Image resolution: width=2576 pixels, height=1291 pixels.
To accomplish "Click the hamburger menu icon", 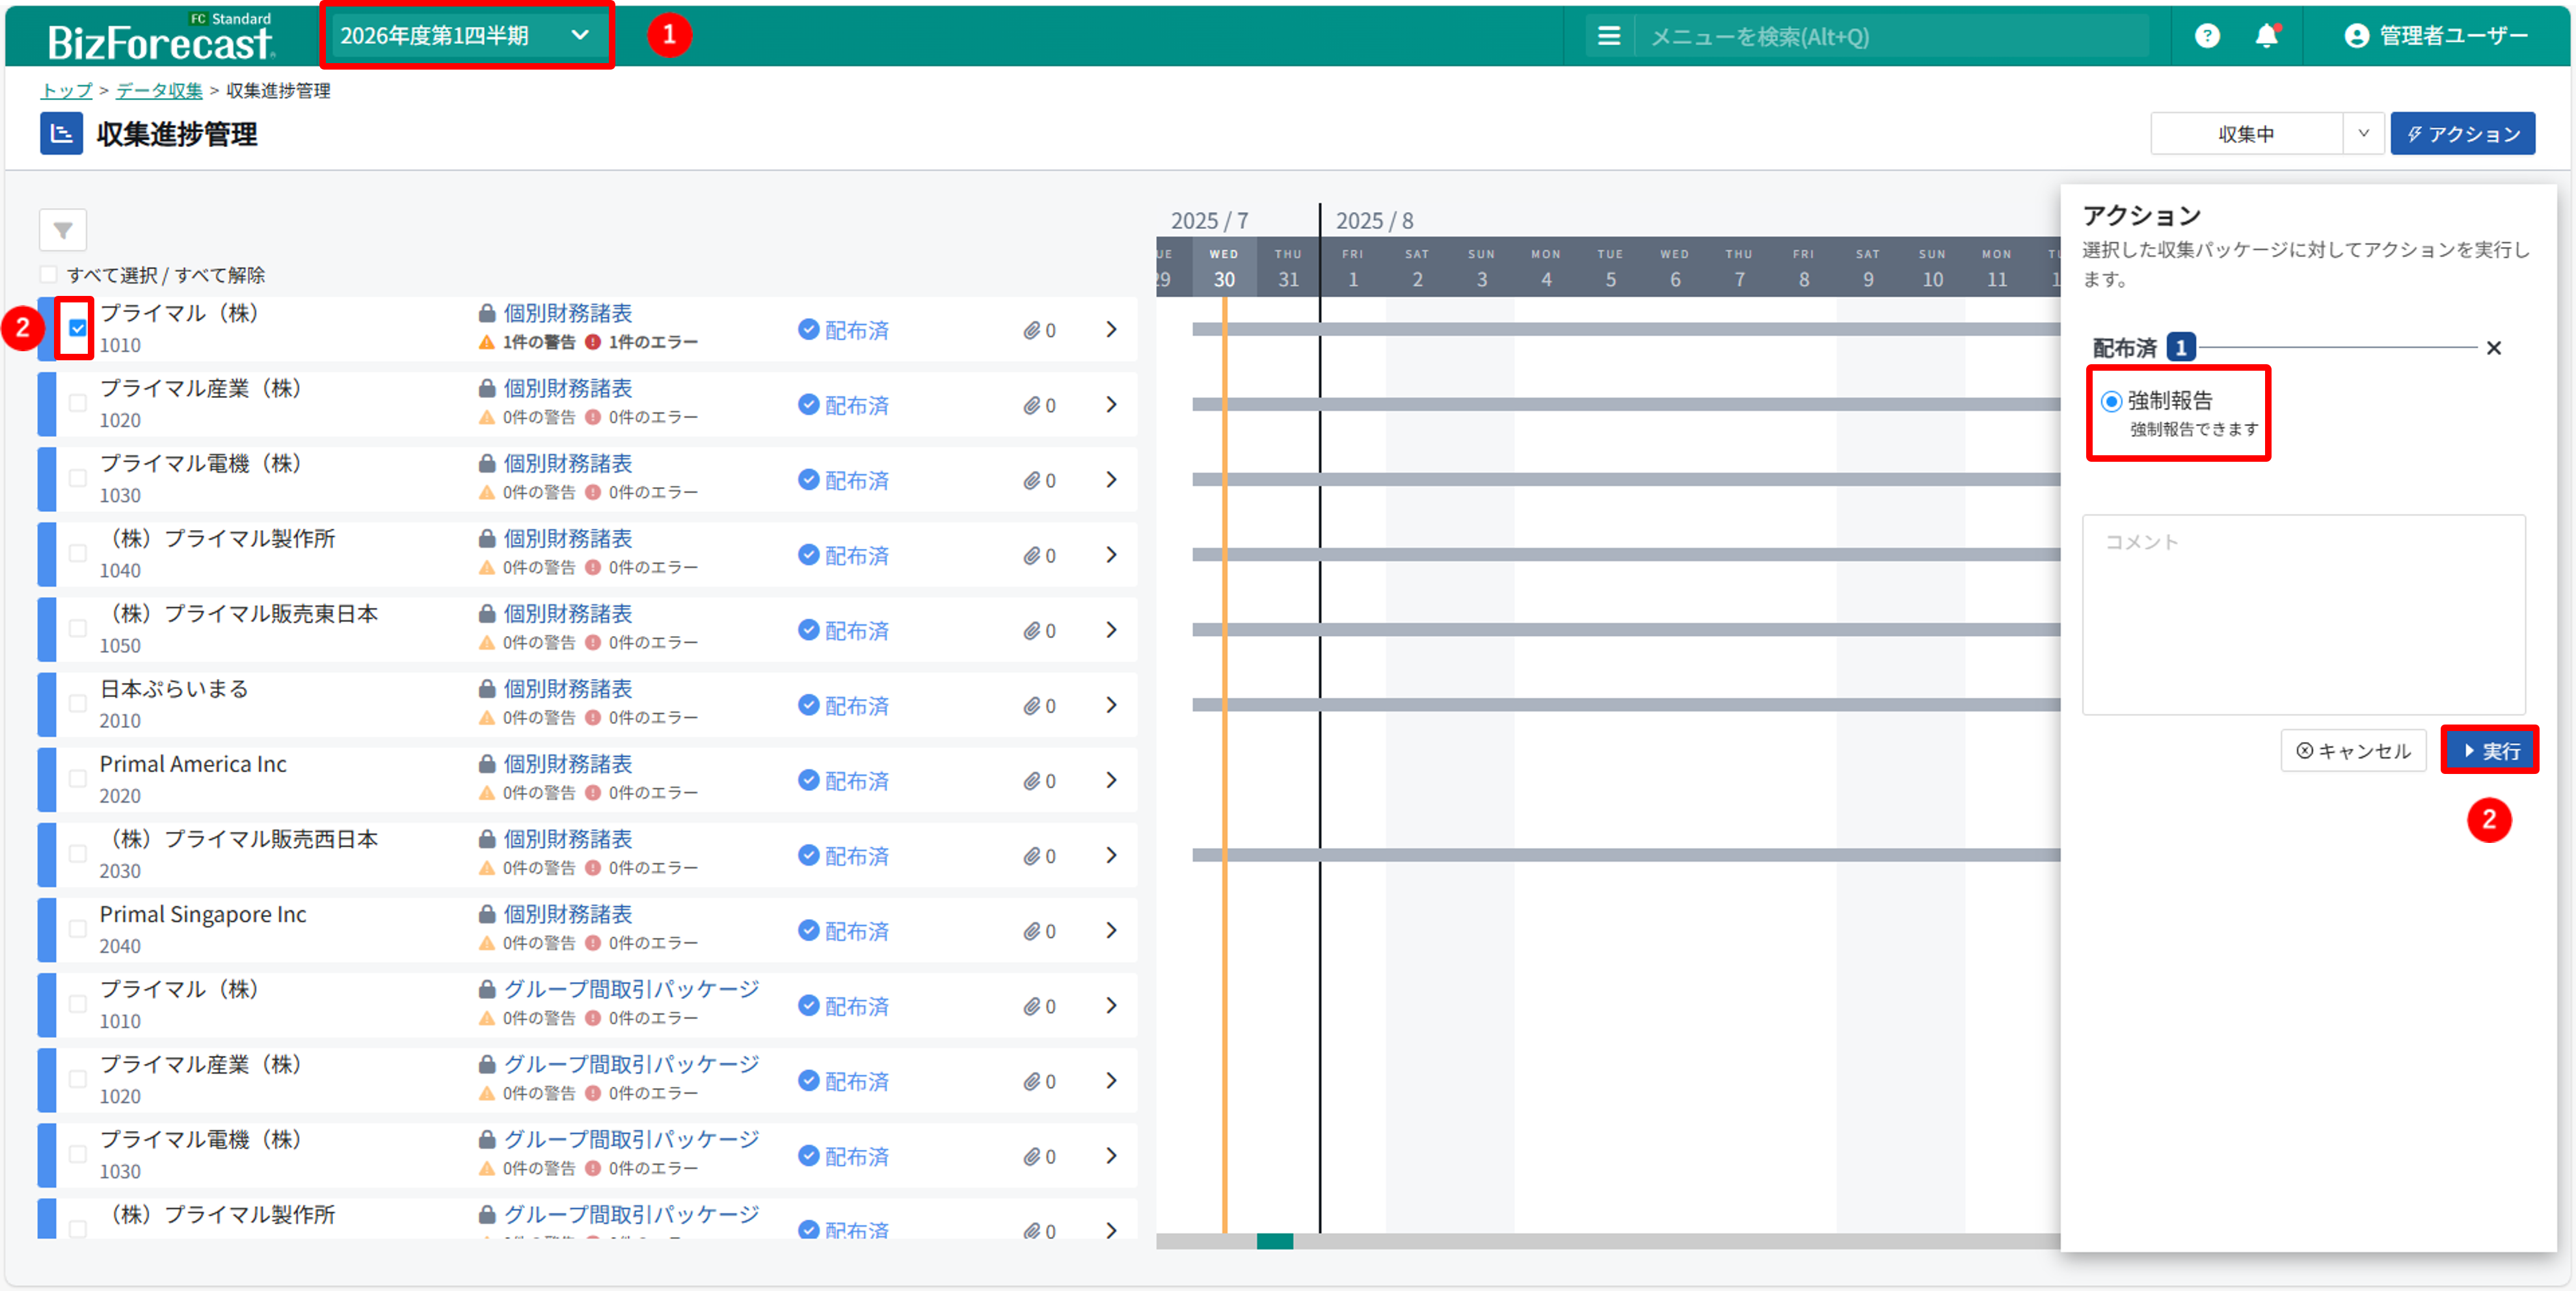I will [1608, 36].
